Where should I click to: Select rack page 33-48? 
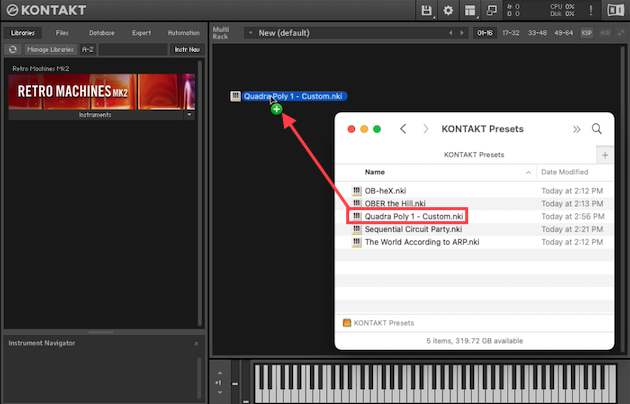pyautogui.click(x=537, y=33)
